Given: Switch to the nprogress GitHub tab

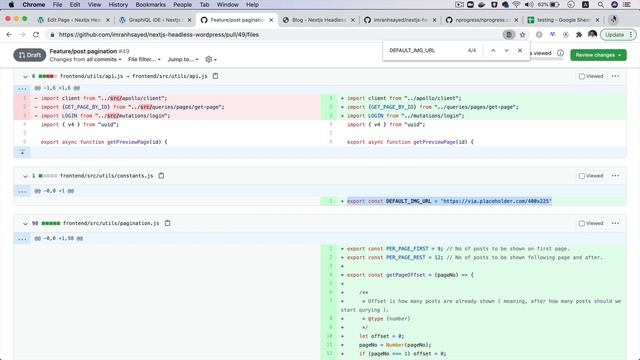Looking at the screenshot, I should [x=482, y=20].
